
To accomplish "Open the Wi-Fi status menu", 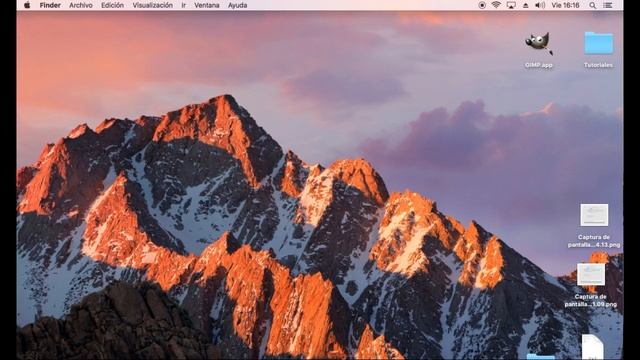I will (x=496, y=5).
